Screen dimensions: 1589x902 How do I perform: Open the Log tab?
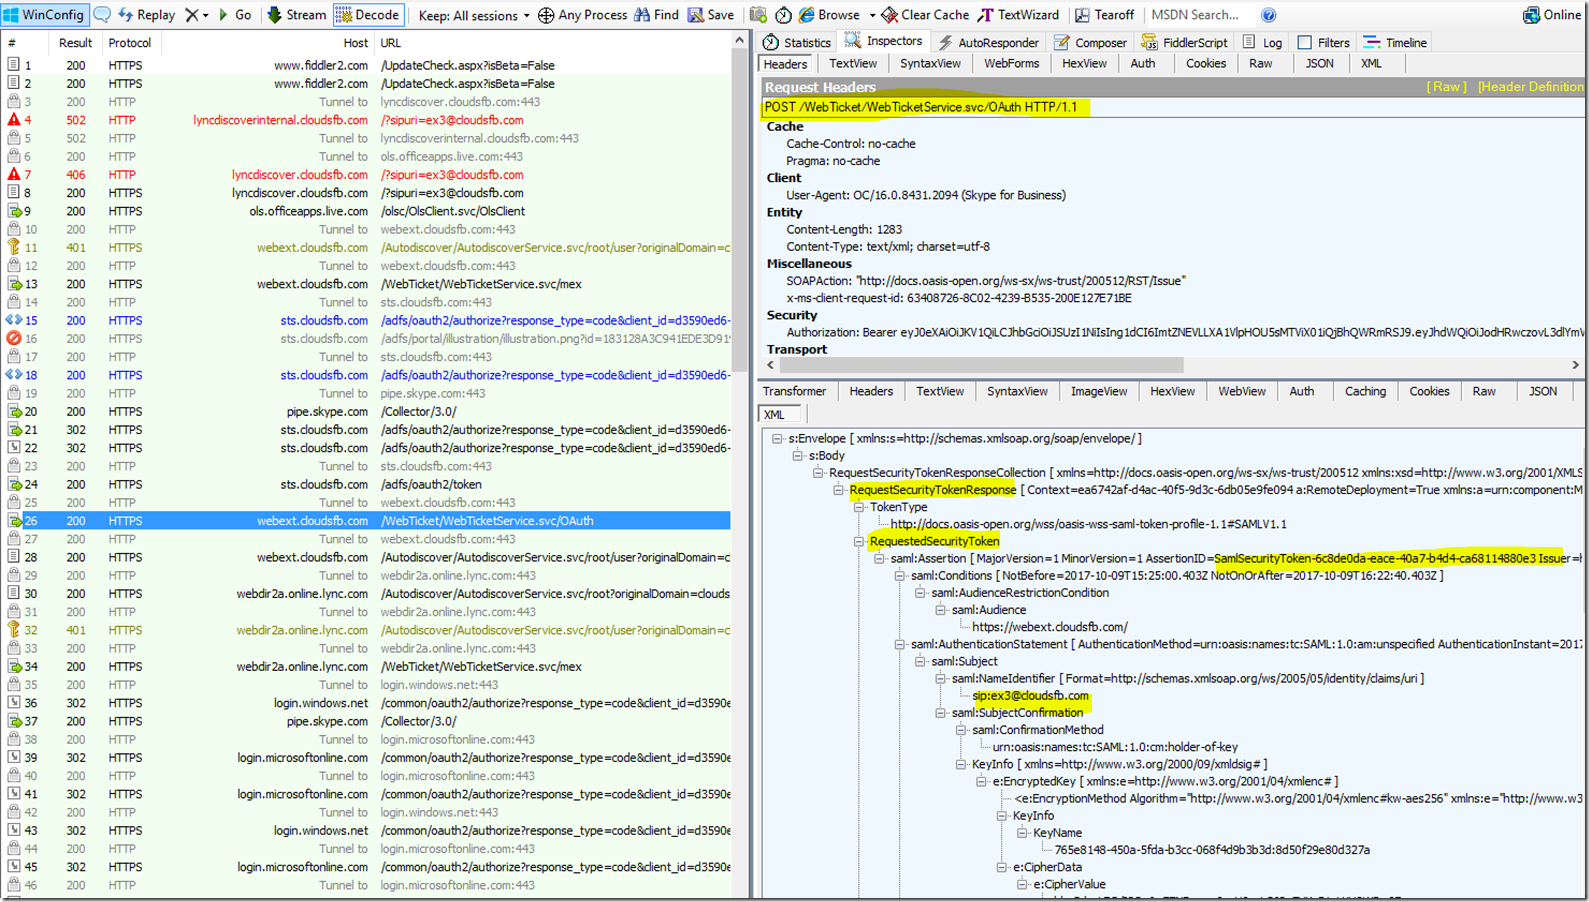point(1262,42)
